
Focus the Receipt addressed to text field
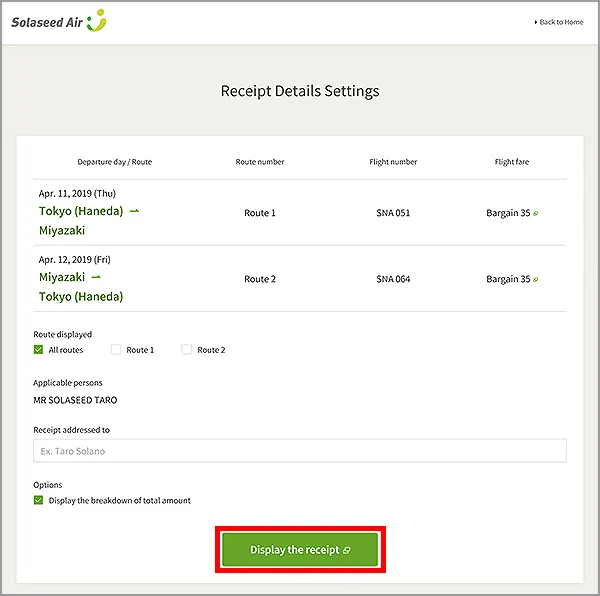[300, 451]
